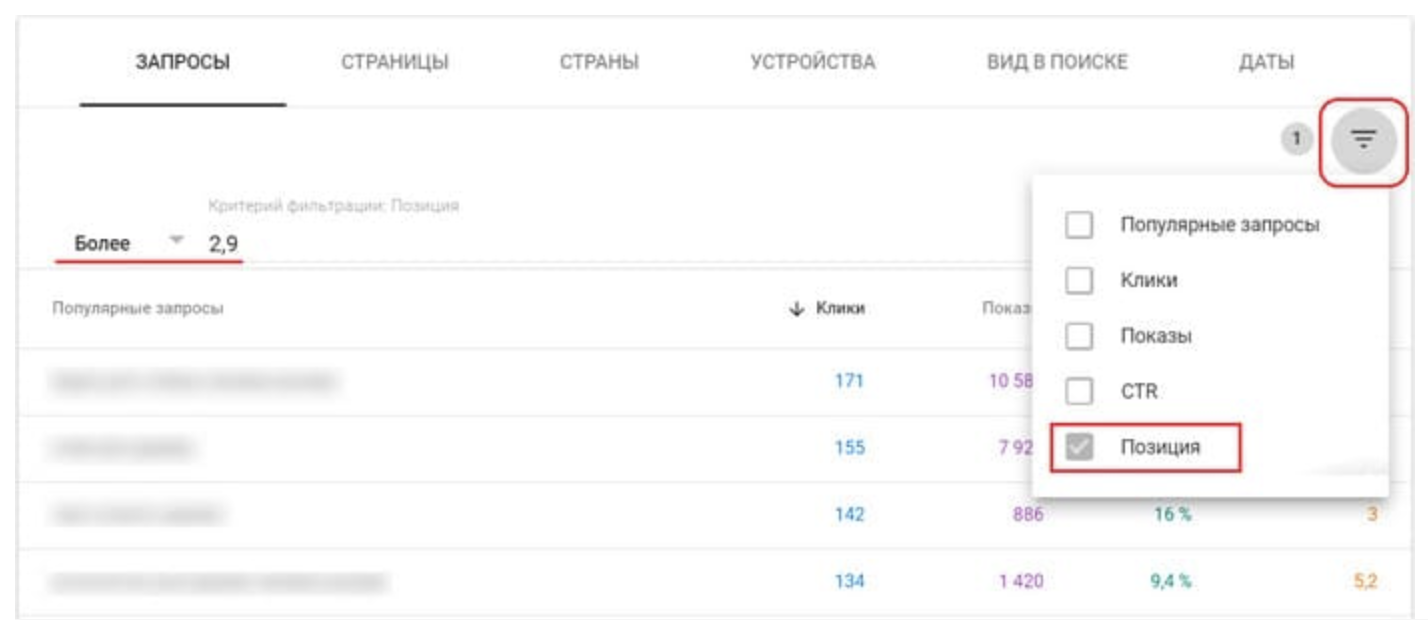Viewport: 1428px width, 620px height.
Task: Check the Популярные запросы filter checkbox
Action: pos(1079,225)
